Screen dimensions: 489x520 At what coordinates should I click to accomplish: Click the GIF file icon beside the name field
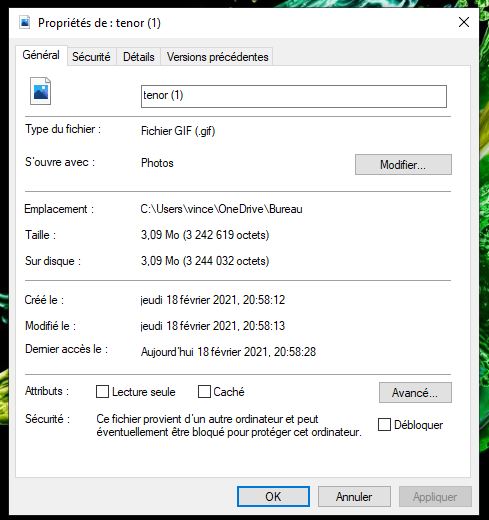pyautogui.click(x=40, y=91)
